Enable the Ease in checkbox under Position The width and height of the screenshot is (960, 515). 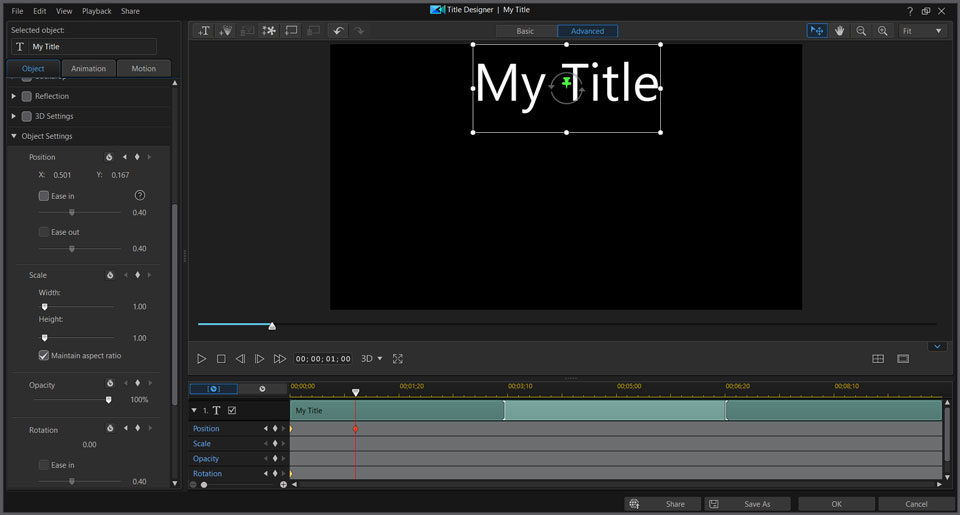[x=44, y=196]
